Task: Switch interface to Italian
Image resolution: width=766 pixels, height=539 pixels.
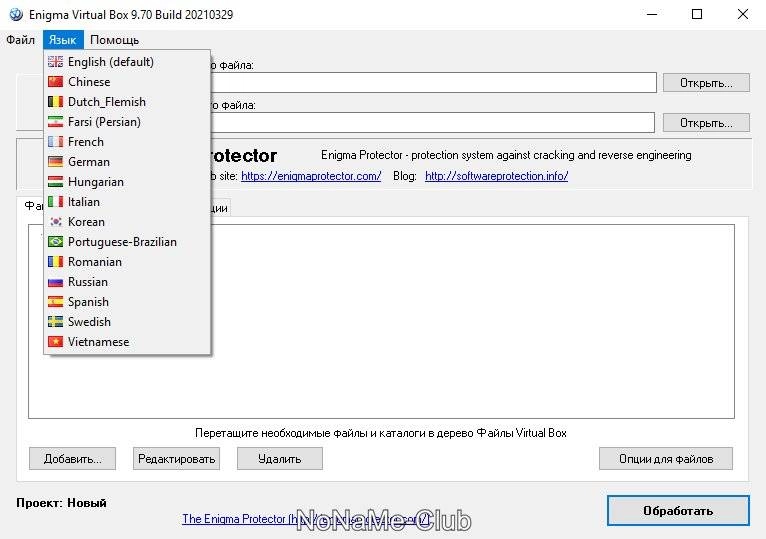Action: 127,202
